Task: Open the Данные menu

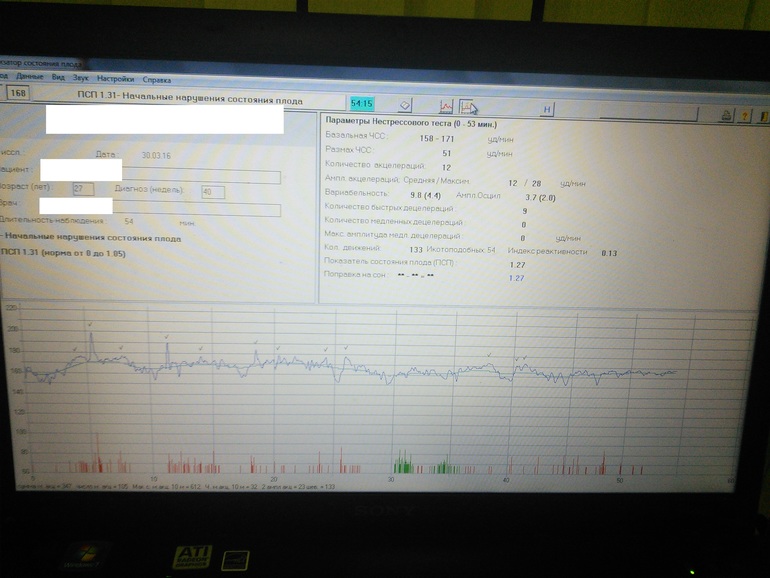Action: point(30,79)
